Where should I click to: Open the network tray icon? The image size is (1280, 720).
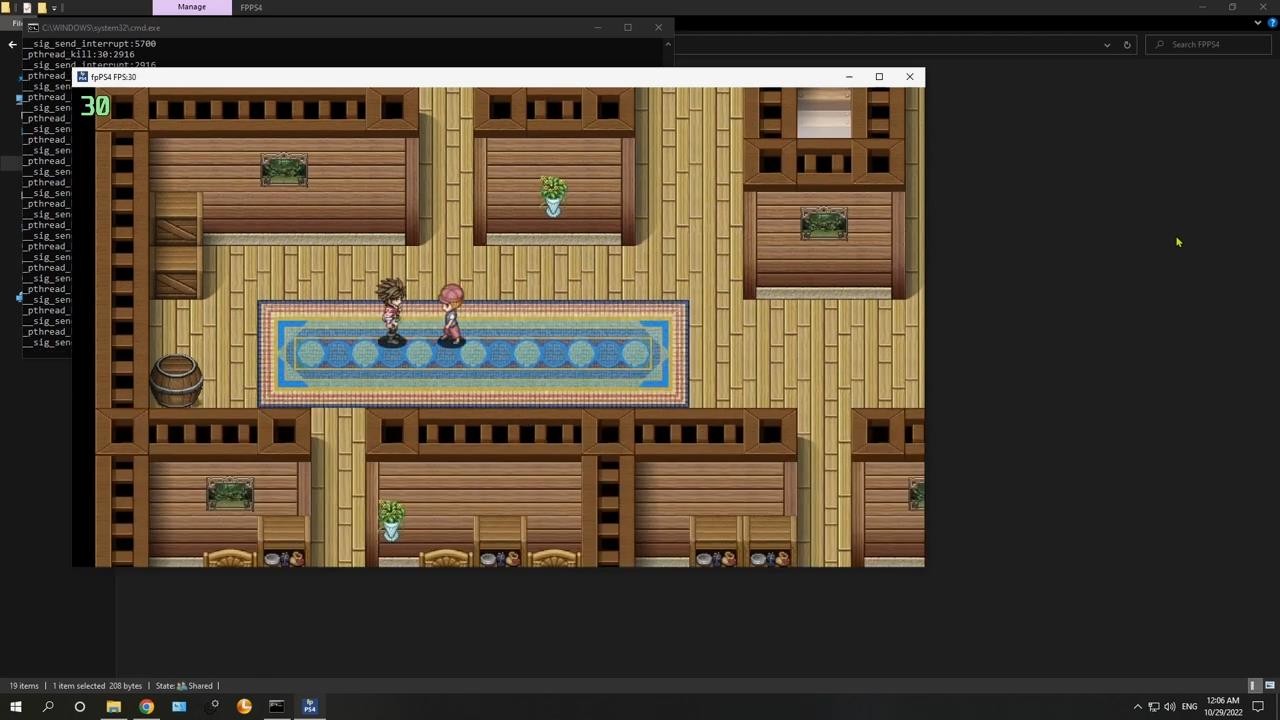pos(1153,707)
